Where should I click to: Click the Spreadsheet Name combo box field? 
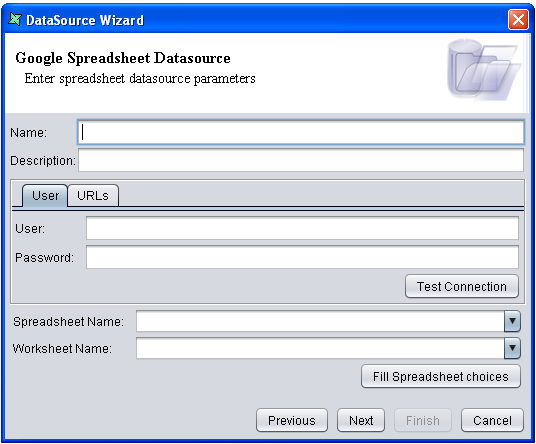point(320,321)
